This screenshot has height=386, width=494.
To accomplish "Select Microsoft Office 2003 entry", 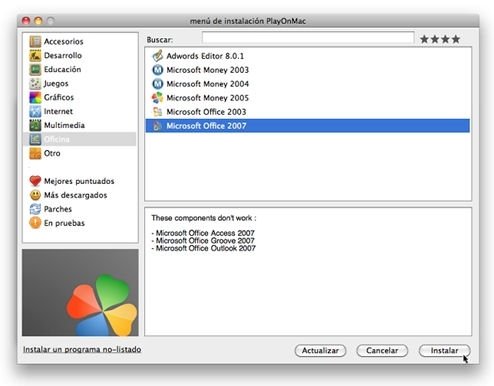I will [x=307, y=112].
